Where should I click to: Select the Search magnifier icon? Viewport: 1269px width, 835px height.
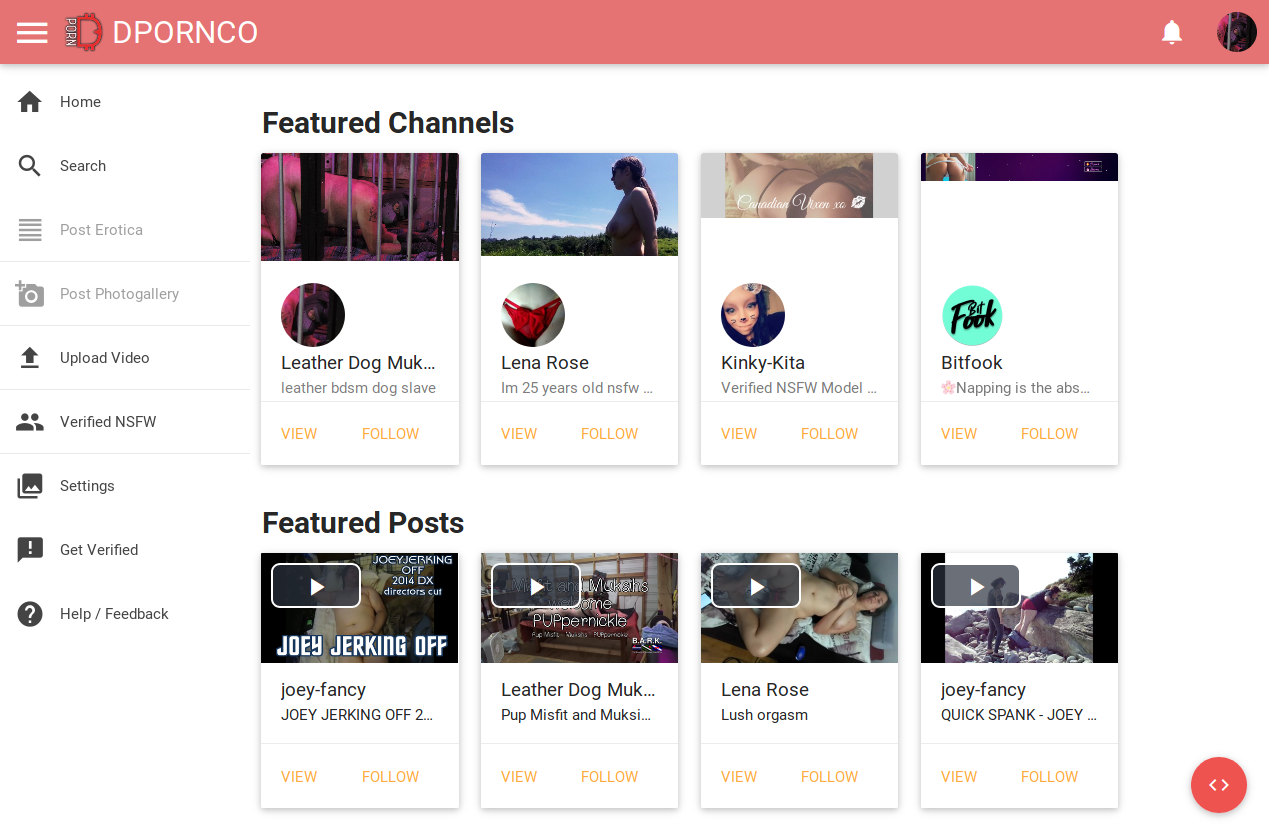pyautogui.click(x=30, y=166)
